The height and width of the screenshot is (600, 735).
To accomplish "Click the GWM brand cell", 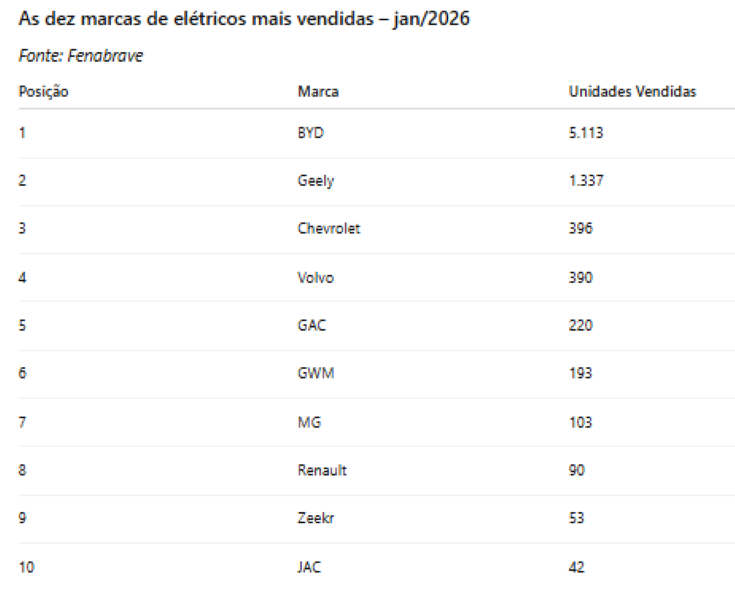I will point(314,373).
